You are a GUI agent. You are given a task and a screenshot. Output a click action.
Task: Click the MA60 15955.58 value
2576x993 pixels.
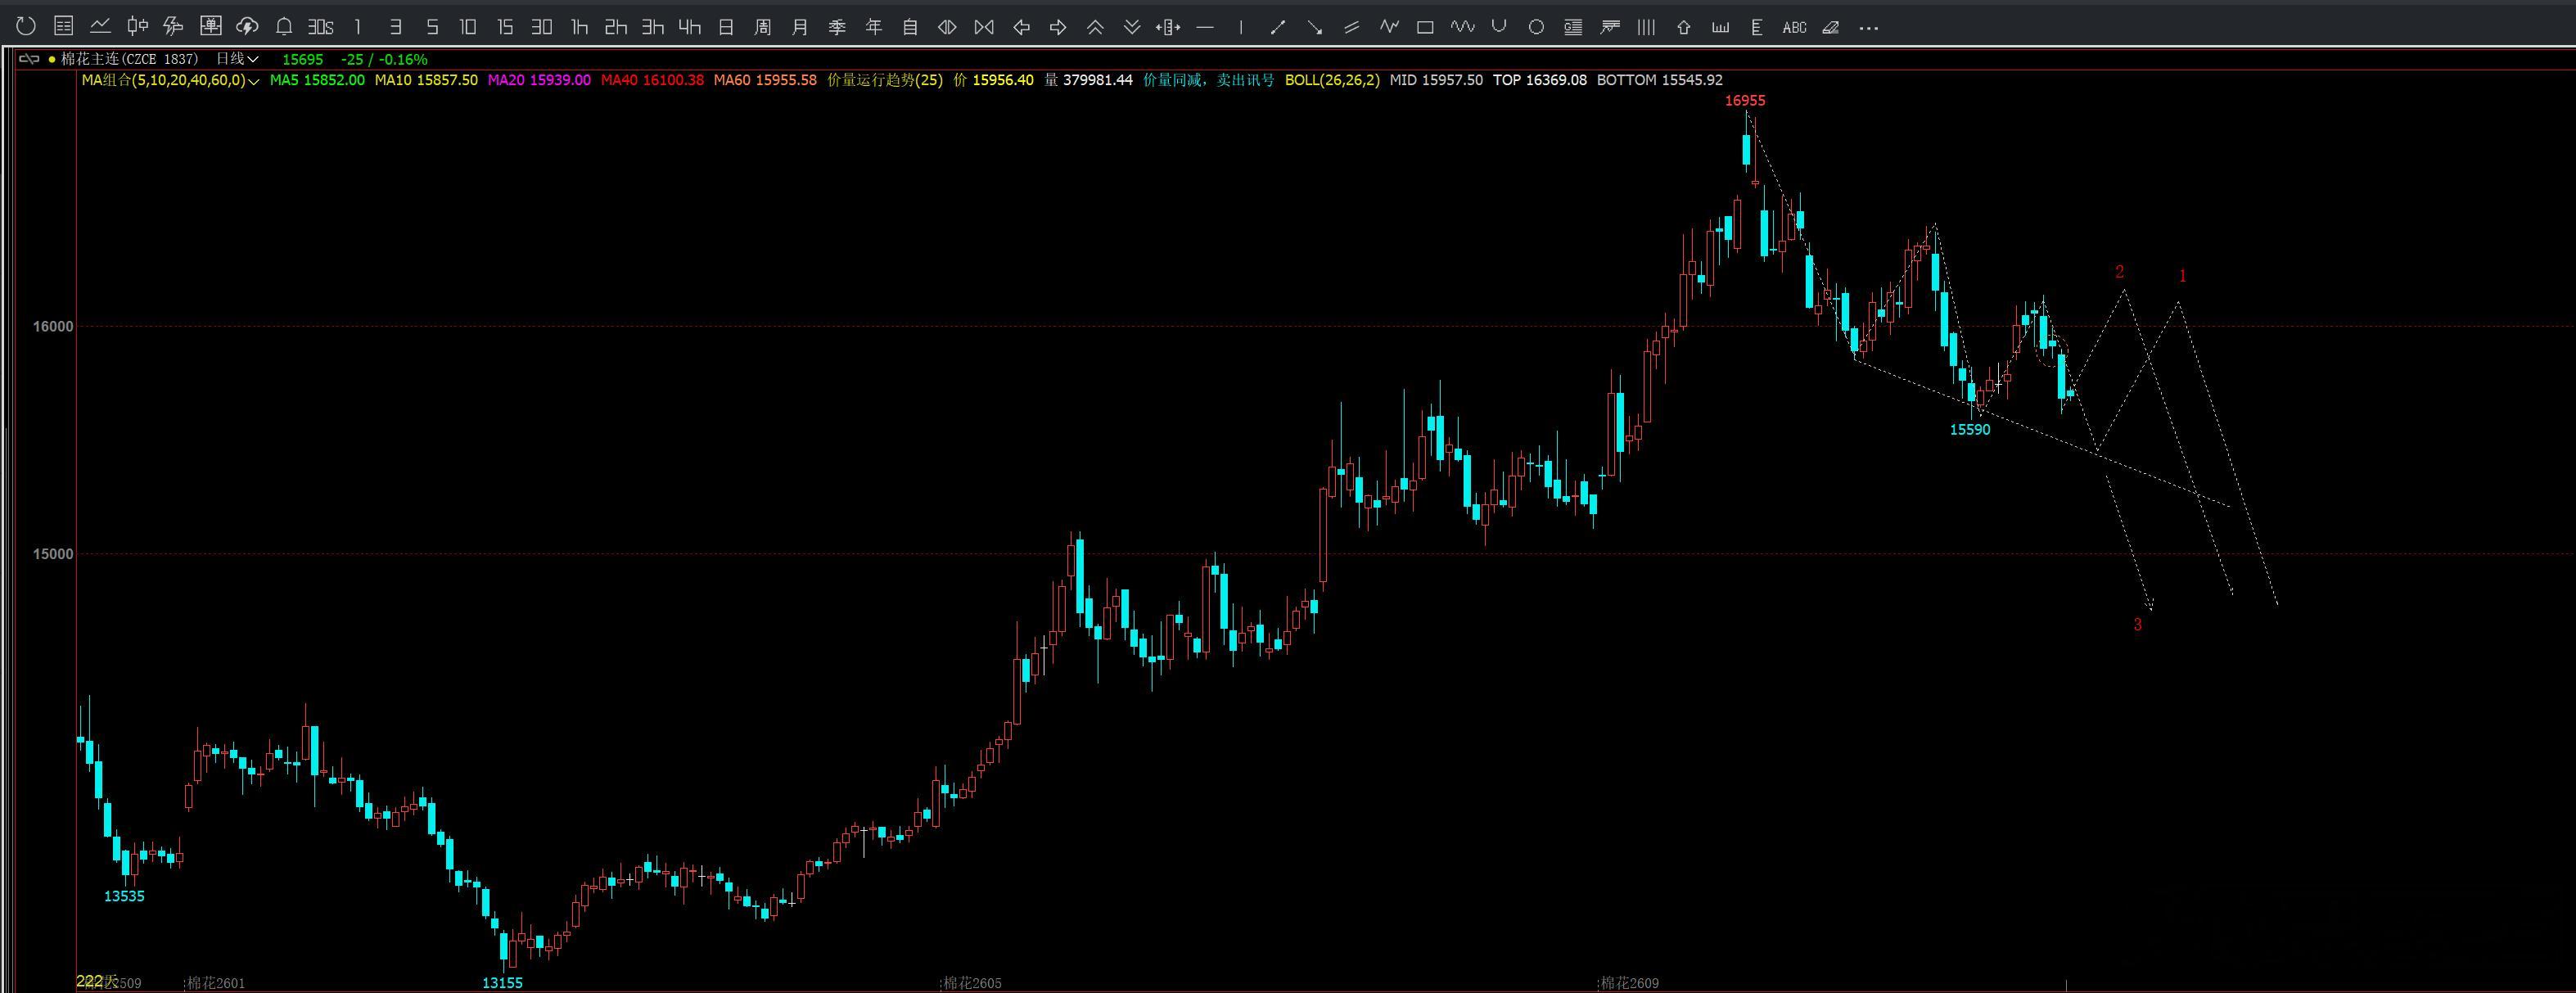point(765,80)
